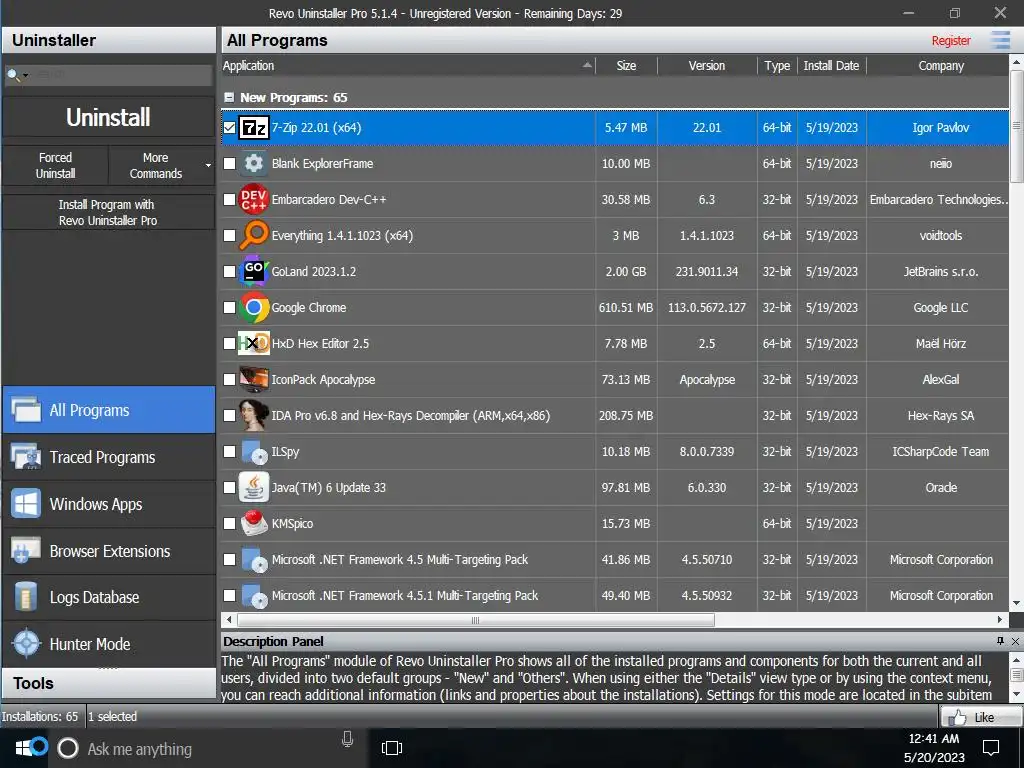Switch to Traced Programs module
The width and height of the screenshot is (1024, 768).
click(x=109, y=457)
